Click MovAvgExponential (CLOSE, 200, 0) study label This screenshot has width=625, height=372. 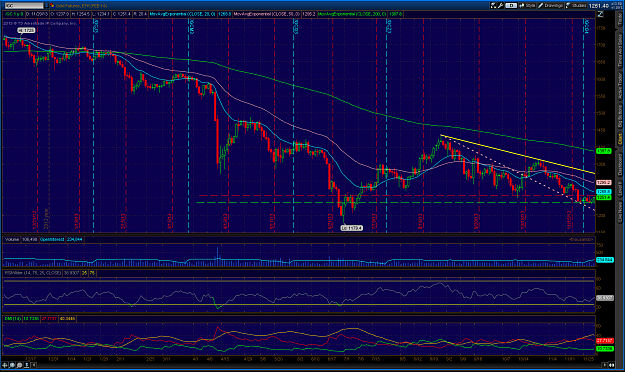(x=352, y=14)
